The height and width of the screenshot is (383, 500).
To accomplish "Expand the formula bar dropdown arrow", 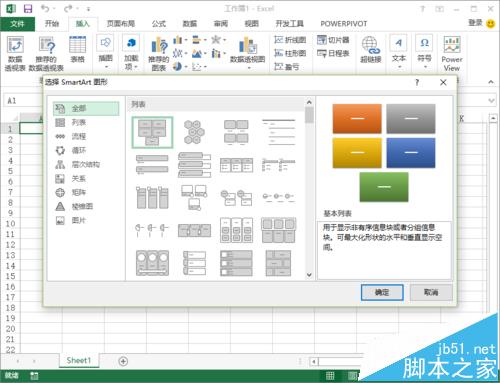I will click(x=491, y=100).
